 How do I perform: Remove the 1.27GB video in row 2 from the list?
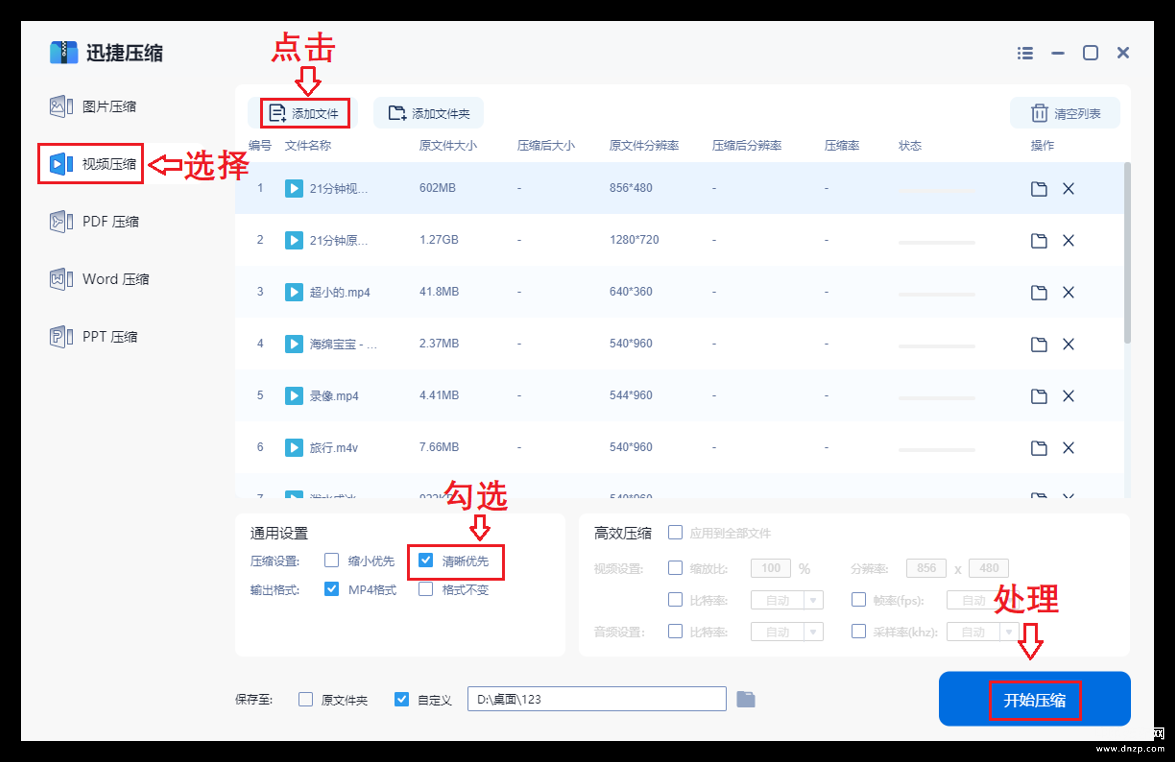(x=1069, y=241)
